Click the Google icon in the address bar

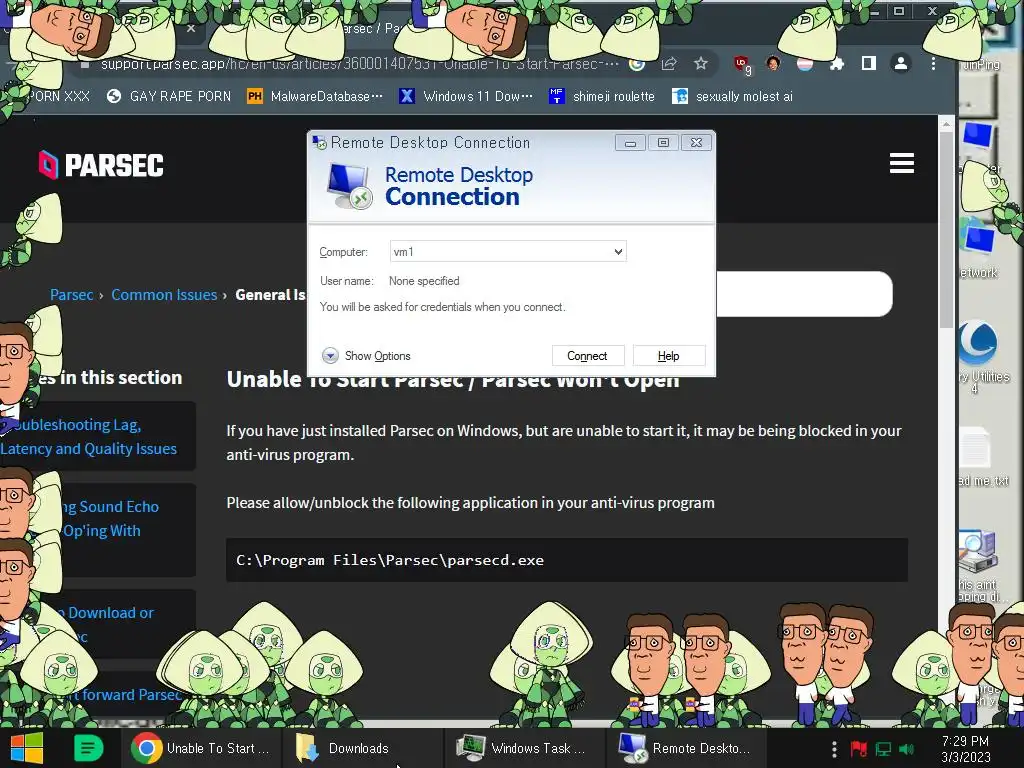tap(637, 63)
